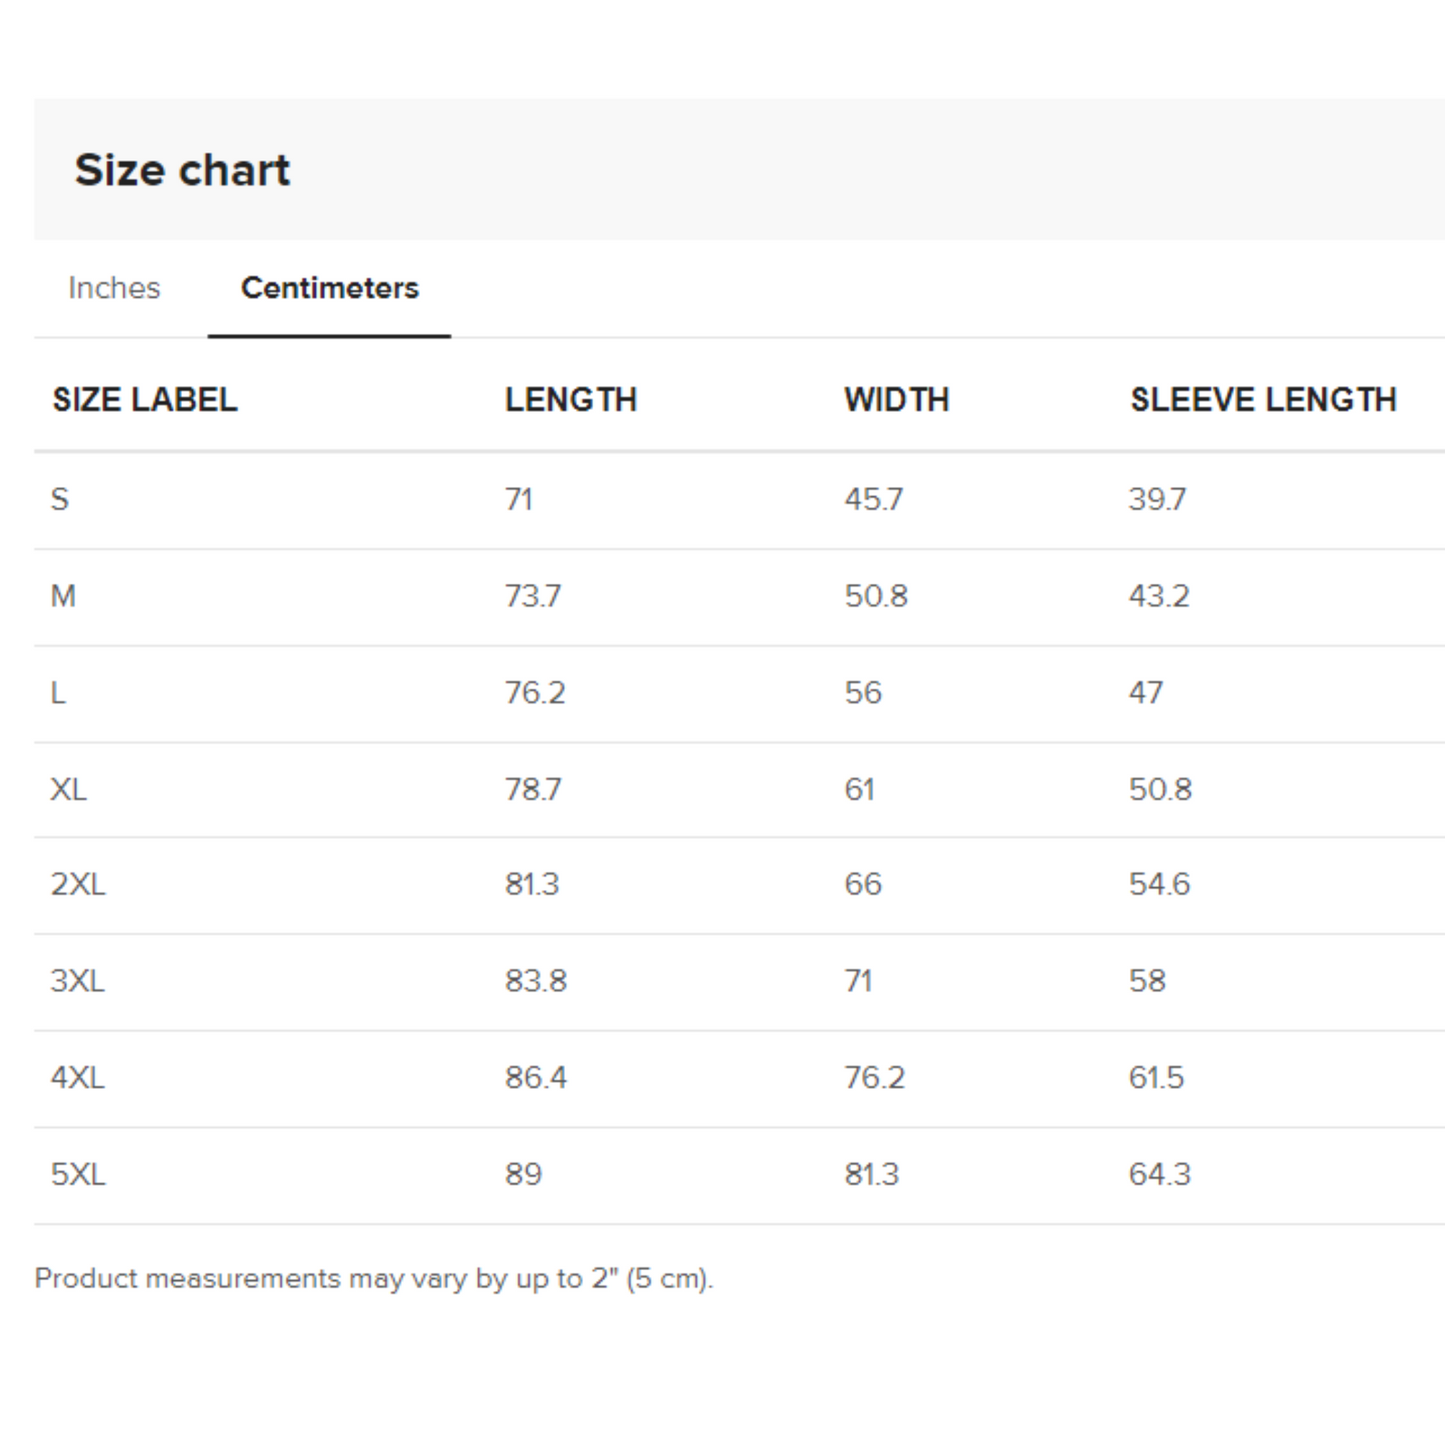Select the 3XL size row label
Screen dimensions: 1445x1445
(x=80, y=980)
